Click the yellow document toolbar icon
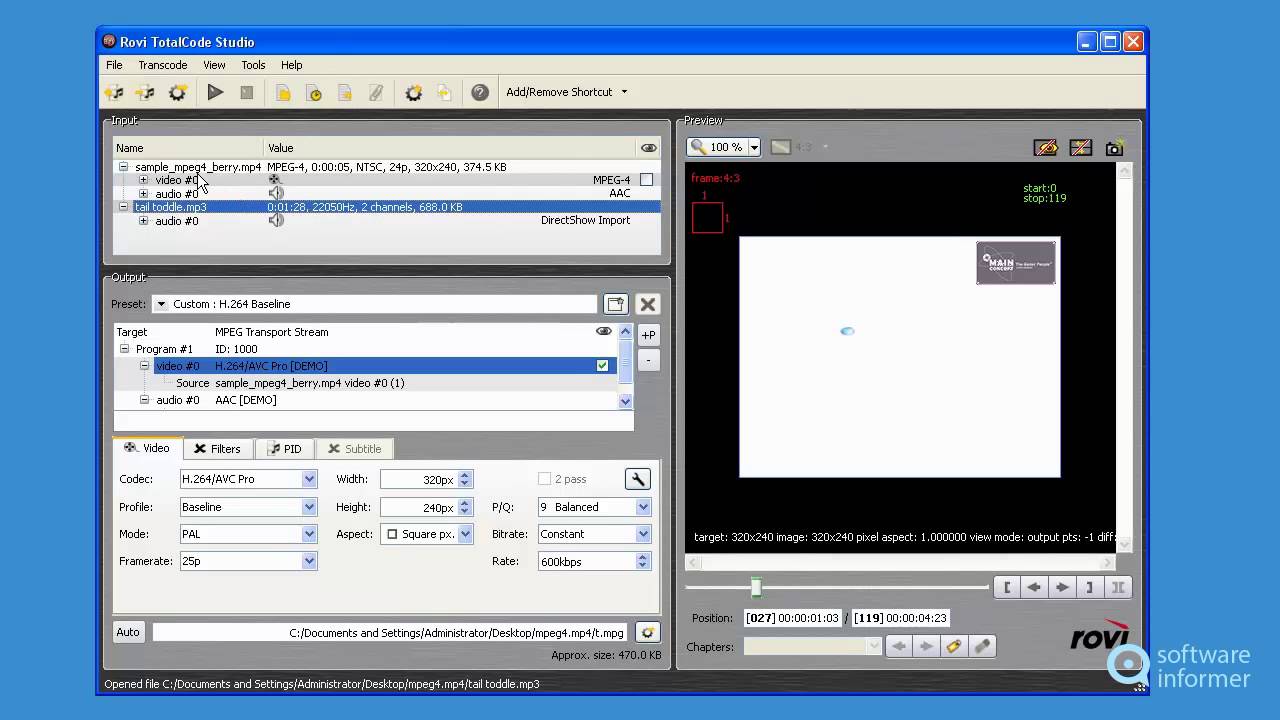 coord(284,93)
